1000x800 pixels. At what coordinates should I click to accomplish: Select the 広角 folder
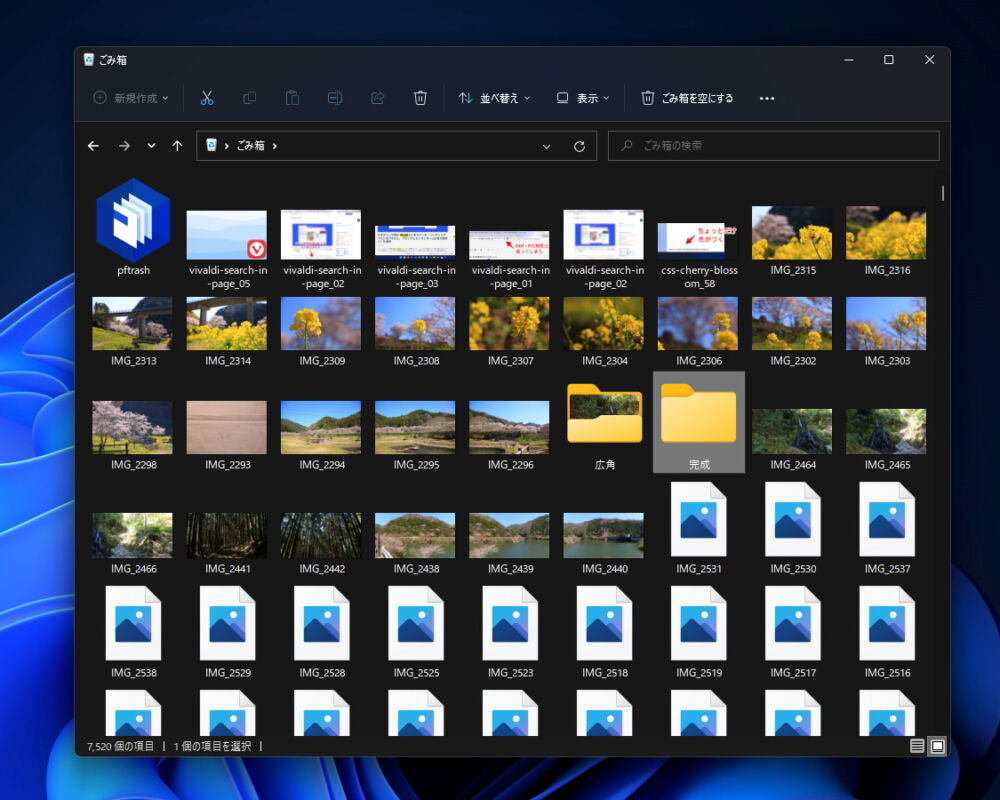coord(604,422)
